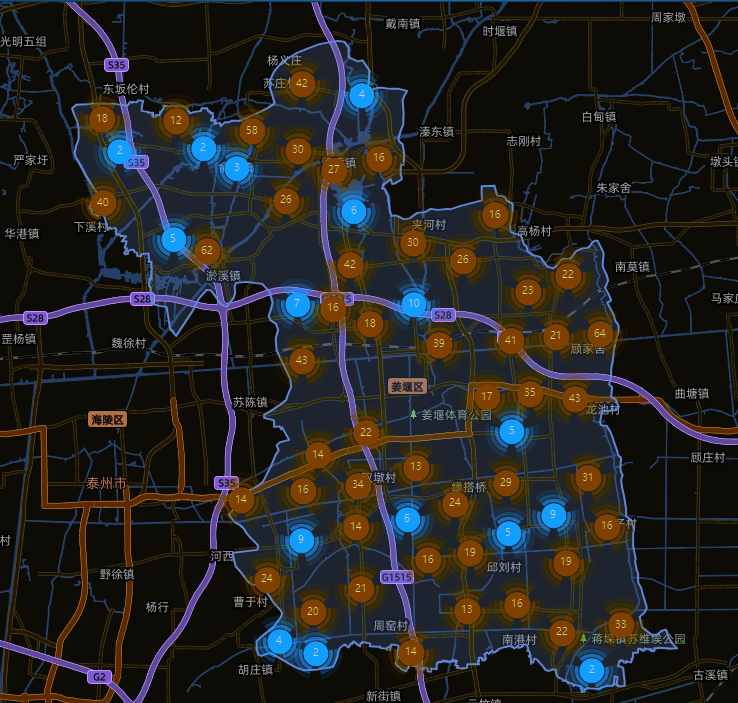
Task: Click the blue cluster marker labeled 10
Action: tap(414, 304)
